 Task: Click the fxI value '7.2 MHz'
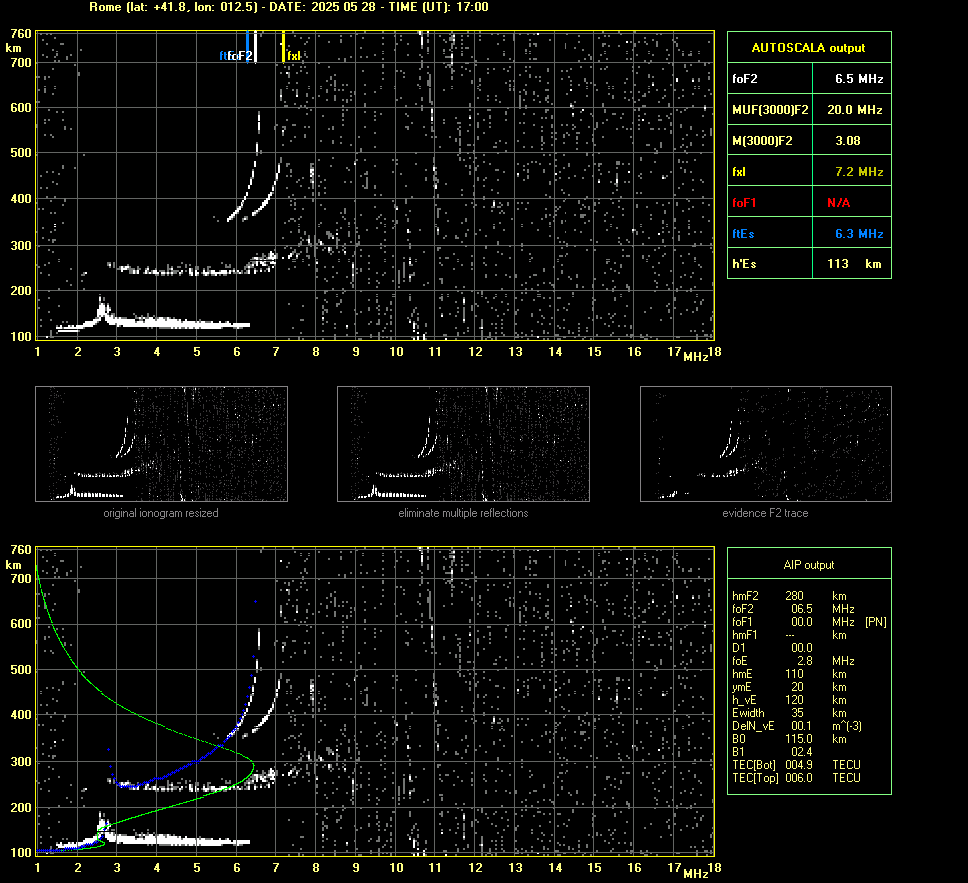[x=859, y=172]
